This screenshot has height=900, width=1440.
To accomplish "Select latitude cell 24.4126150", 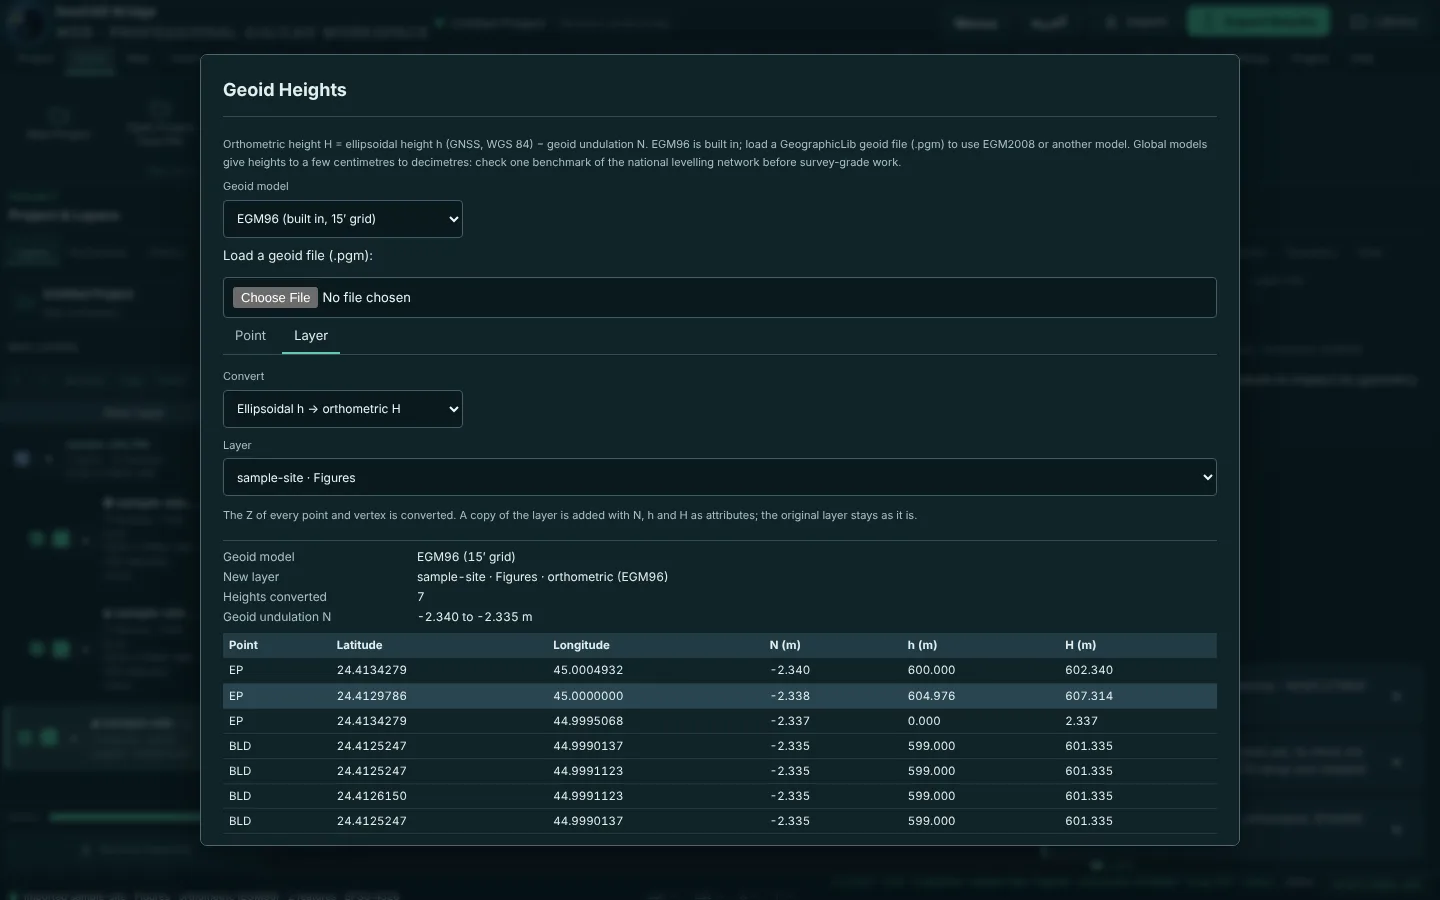I will click(x=372, y=797).
